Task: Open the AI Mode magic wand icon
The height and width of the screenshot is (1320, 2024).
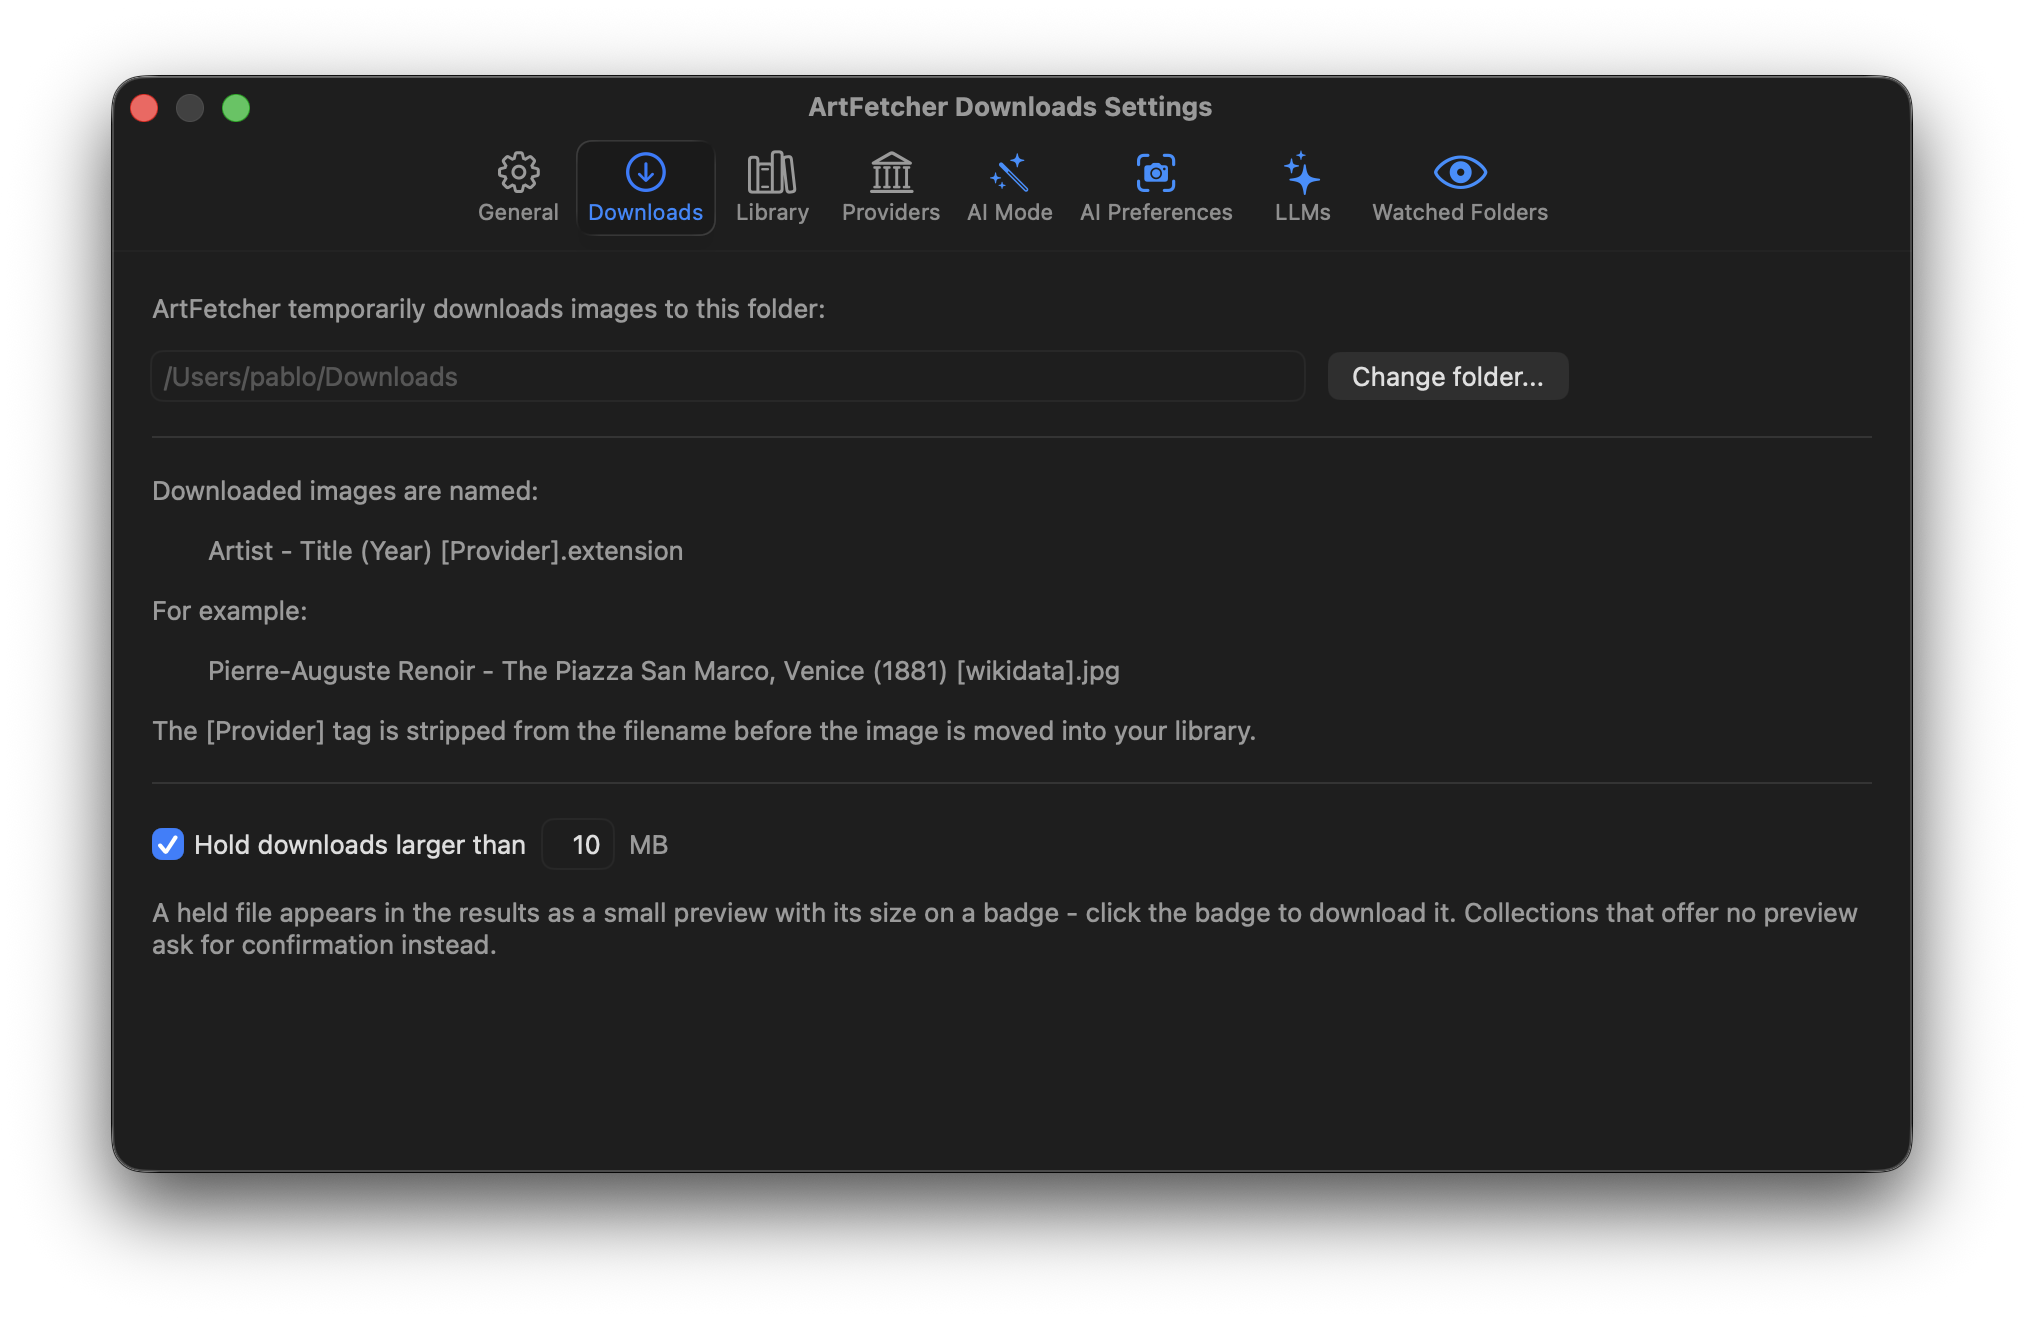Action: [x=1009, y=173]
